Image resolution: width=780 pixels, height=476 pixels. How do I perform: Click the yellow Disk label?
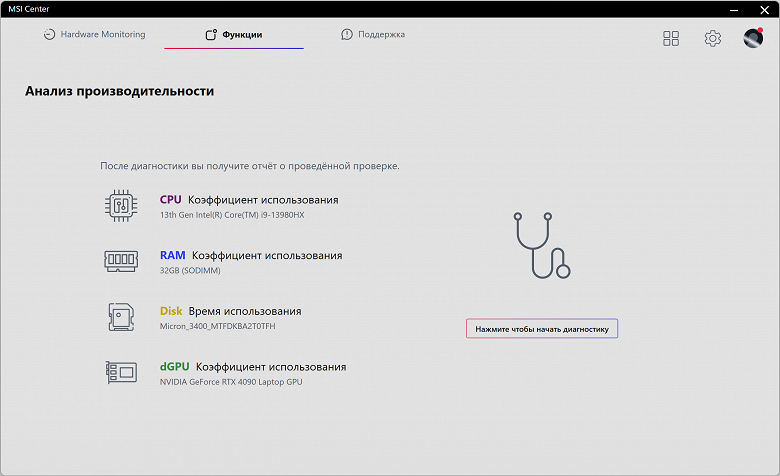coord(171,311)
